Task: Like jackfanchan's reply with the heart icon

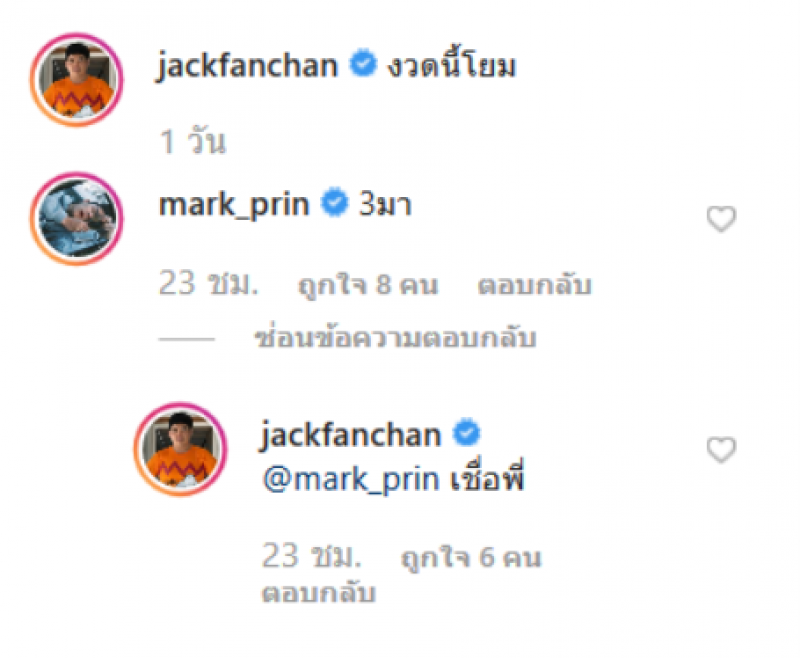Action: (x=721, y=449)
